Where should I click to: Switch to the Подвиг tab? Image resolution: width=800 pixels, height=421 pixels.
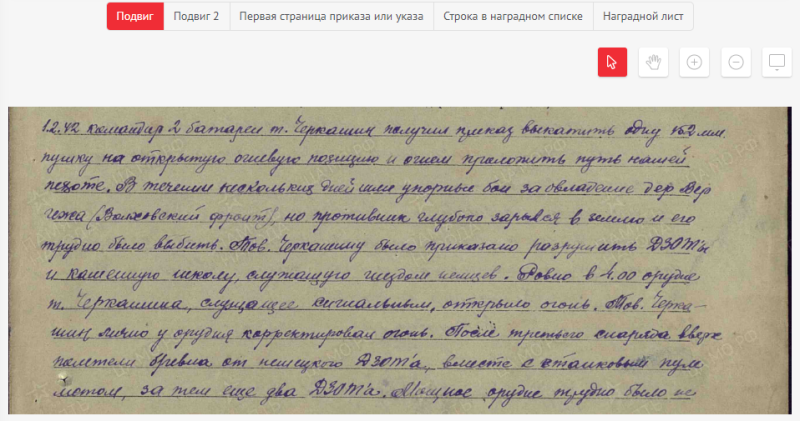[x=135, y=16]
